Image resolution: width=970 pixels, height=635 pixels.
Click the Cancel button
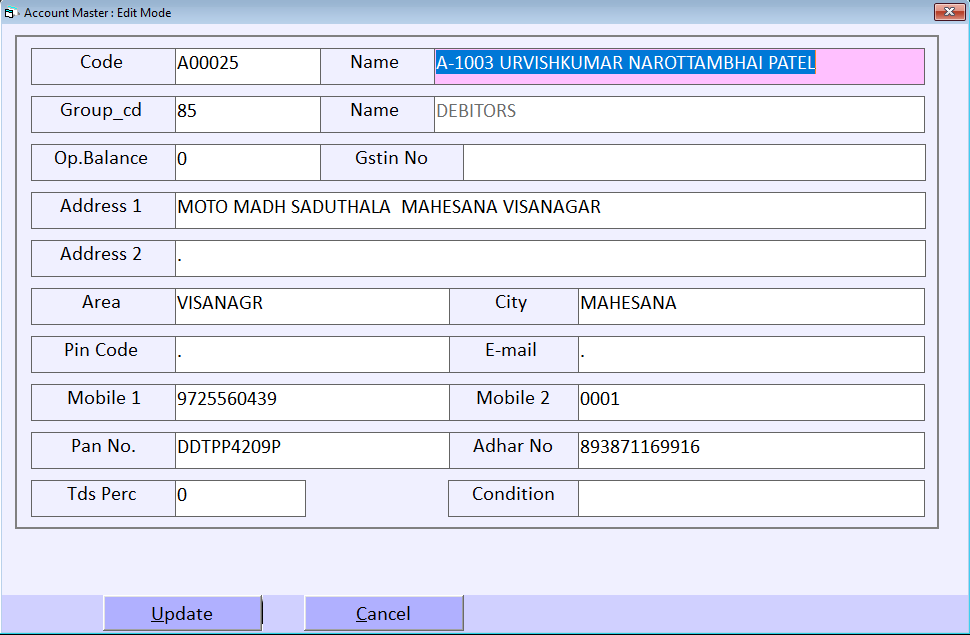(x=384, y=613)
